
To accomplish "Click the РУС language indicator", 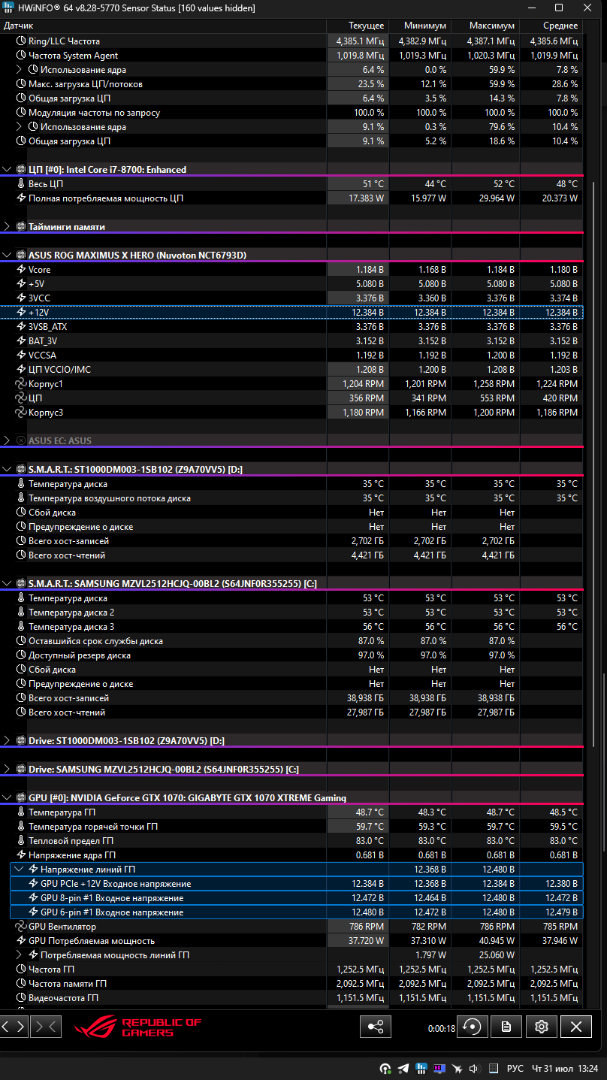I will coord(515,1068).
